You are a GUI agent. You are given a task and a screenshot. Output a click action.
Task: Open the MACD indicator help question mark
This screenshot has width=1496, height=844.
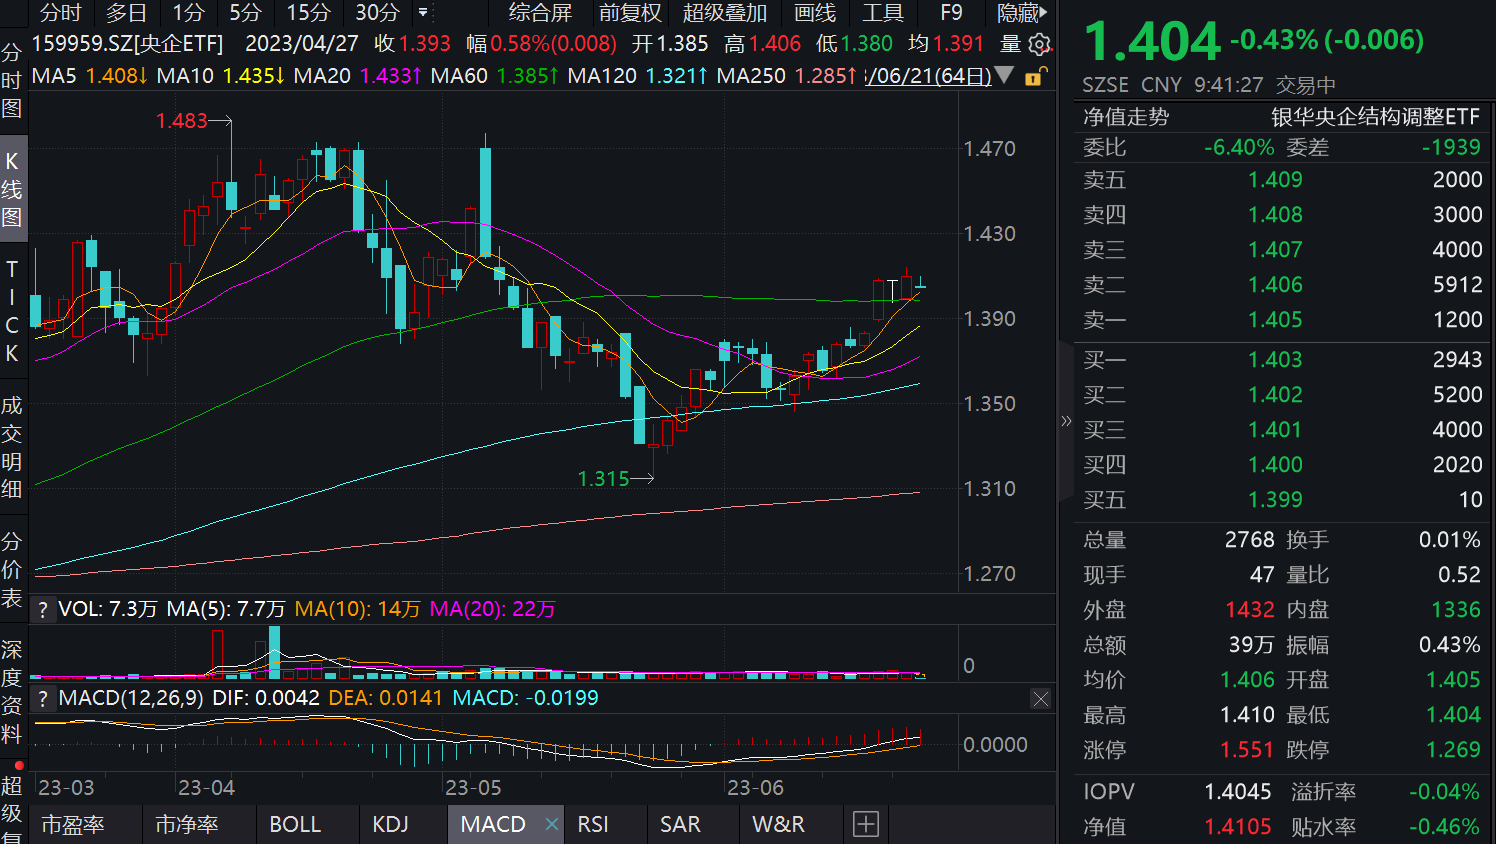42,698
